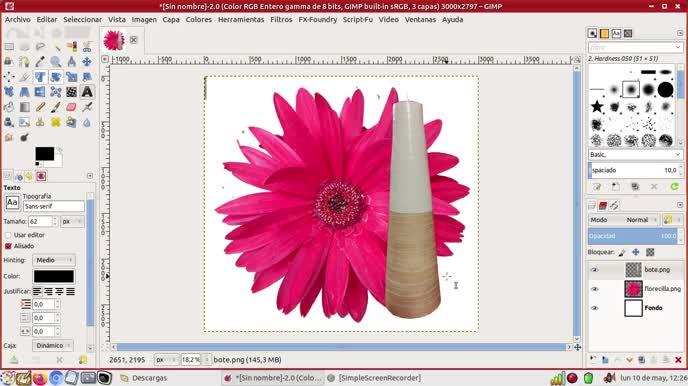The width and height of the screenshot is (688, 386).
Task: Select the Move tool
Action: (x=87, y=61)
